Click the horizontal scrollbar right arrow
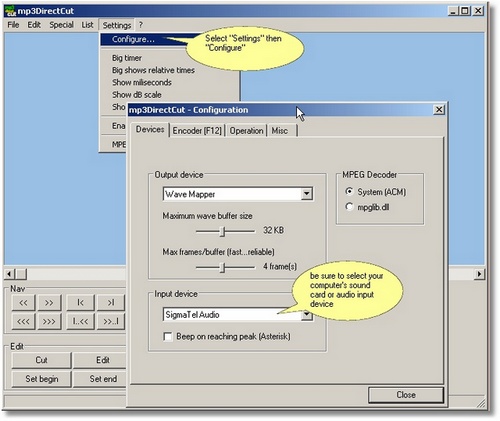Image resolution: width=500 pixels, height=421 pixels. 479,274
